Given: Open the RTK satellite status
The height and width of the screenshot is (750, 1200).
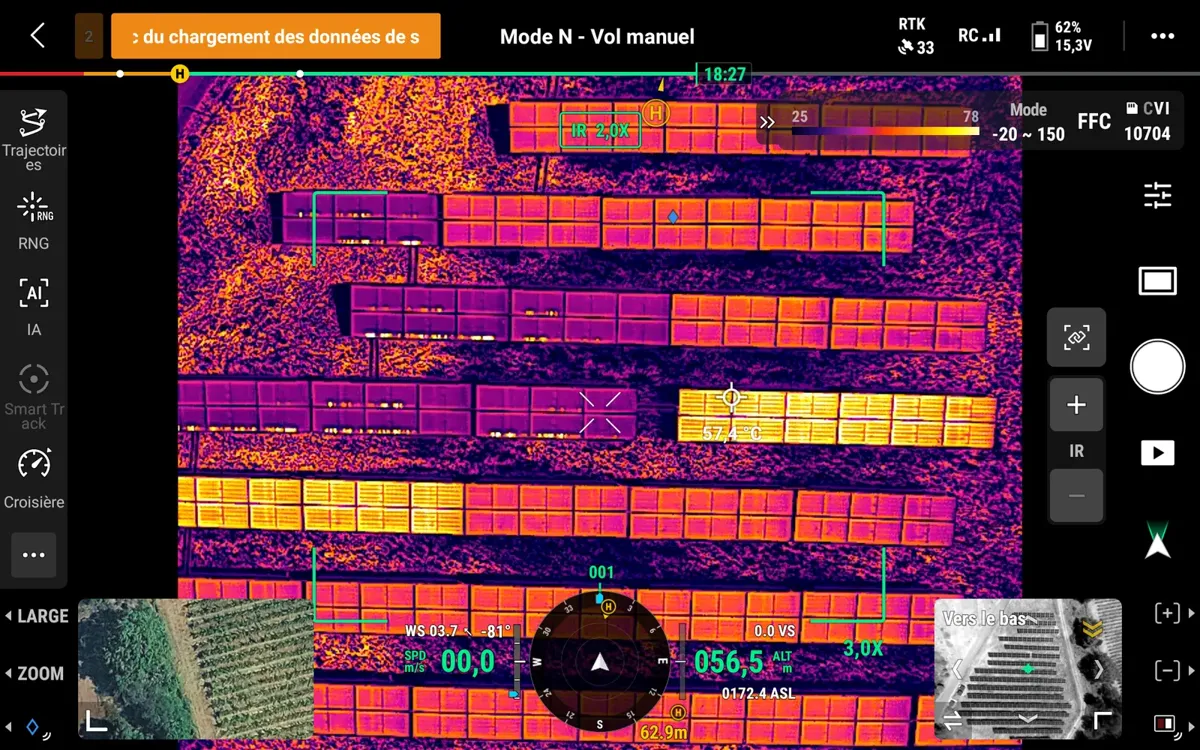Looking at the screenshot, I should [x=915, y=36].
